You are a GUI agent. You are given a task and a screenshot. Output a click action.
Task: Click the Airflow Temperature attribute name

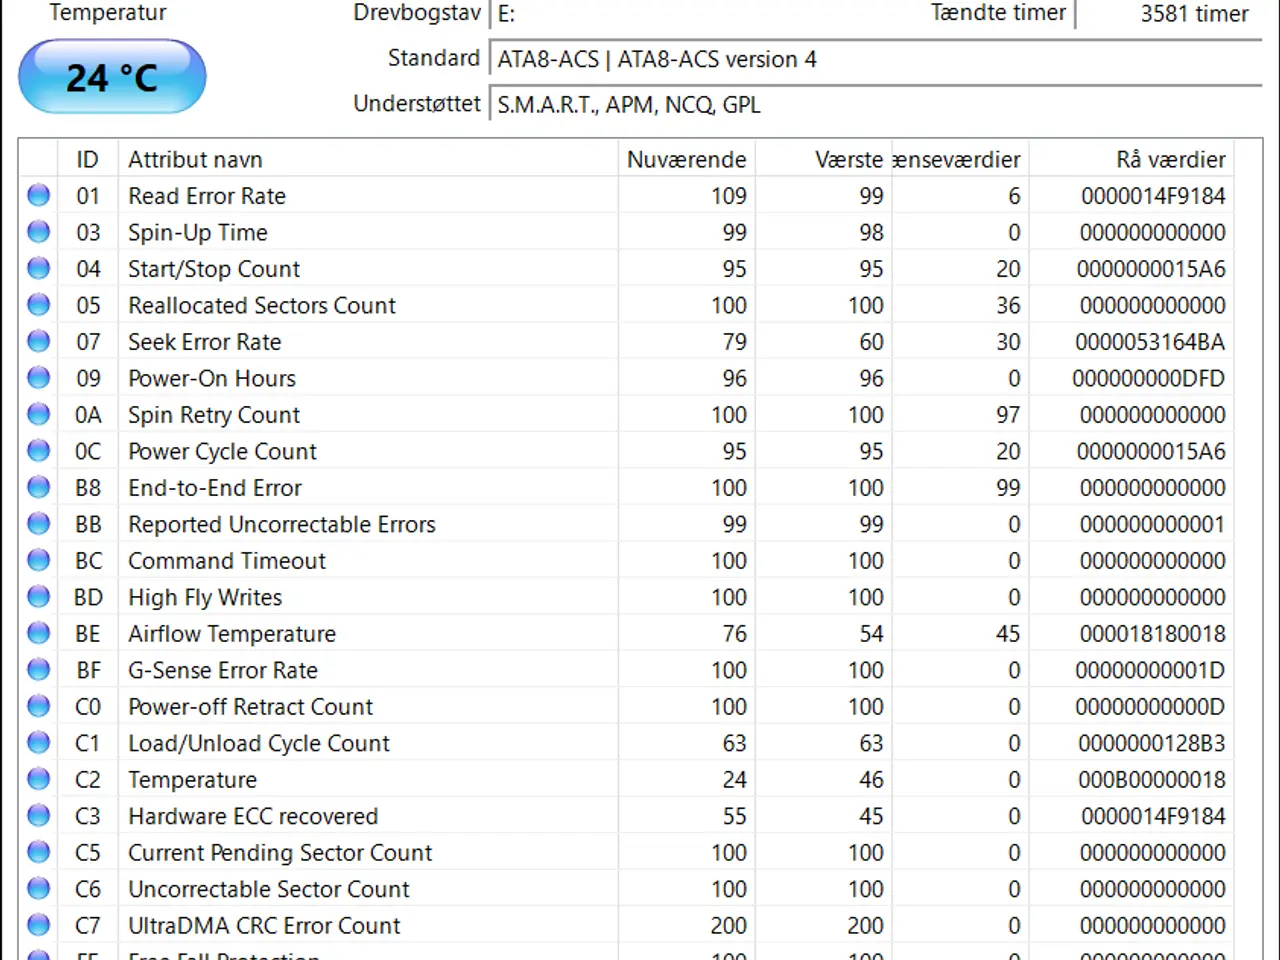[232, 634]
